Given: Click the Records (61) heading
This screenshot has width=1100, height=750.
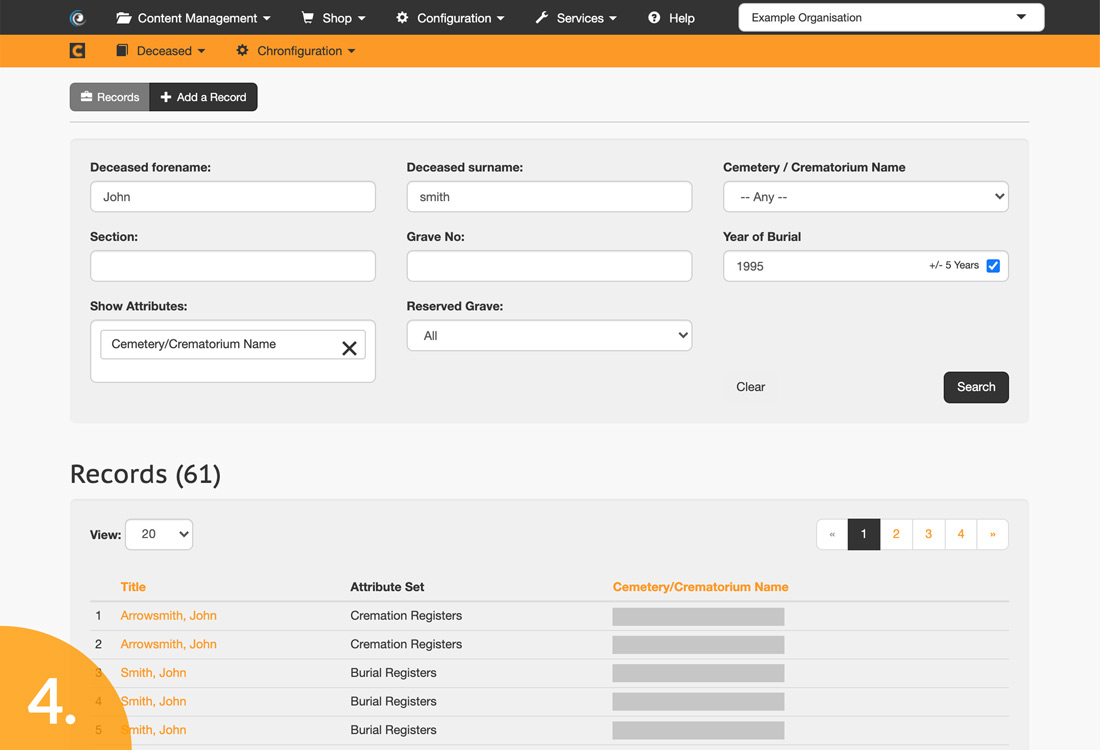Looking at the screenshot, I should (x=145, y=475).
